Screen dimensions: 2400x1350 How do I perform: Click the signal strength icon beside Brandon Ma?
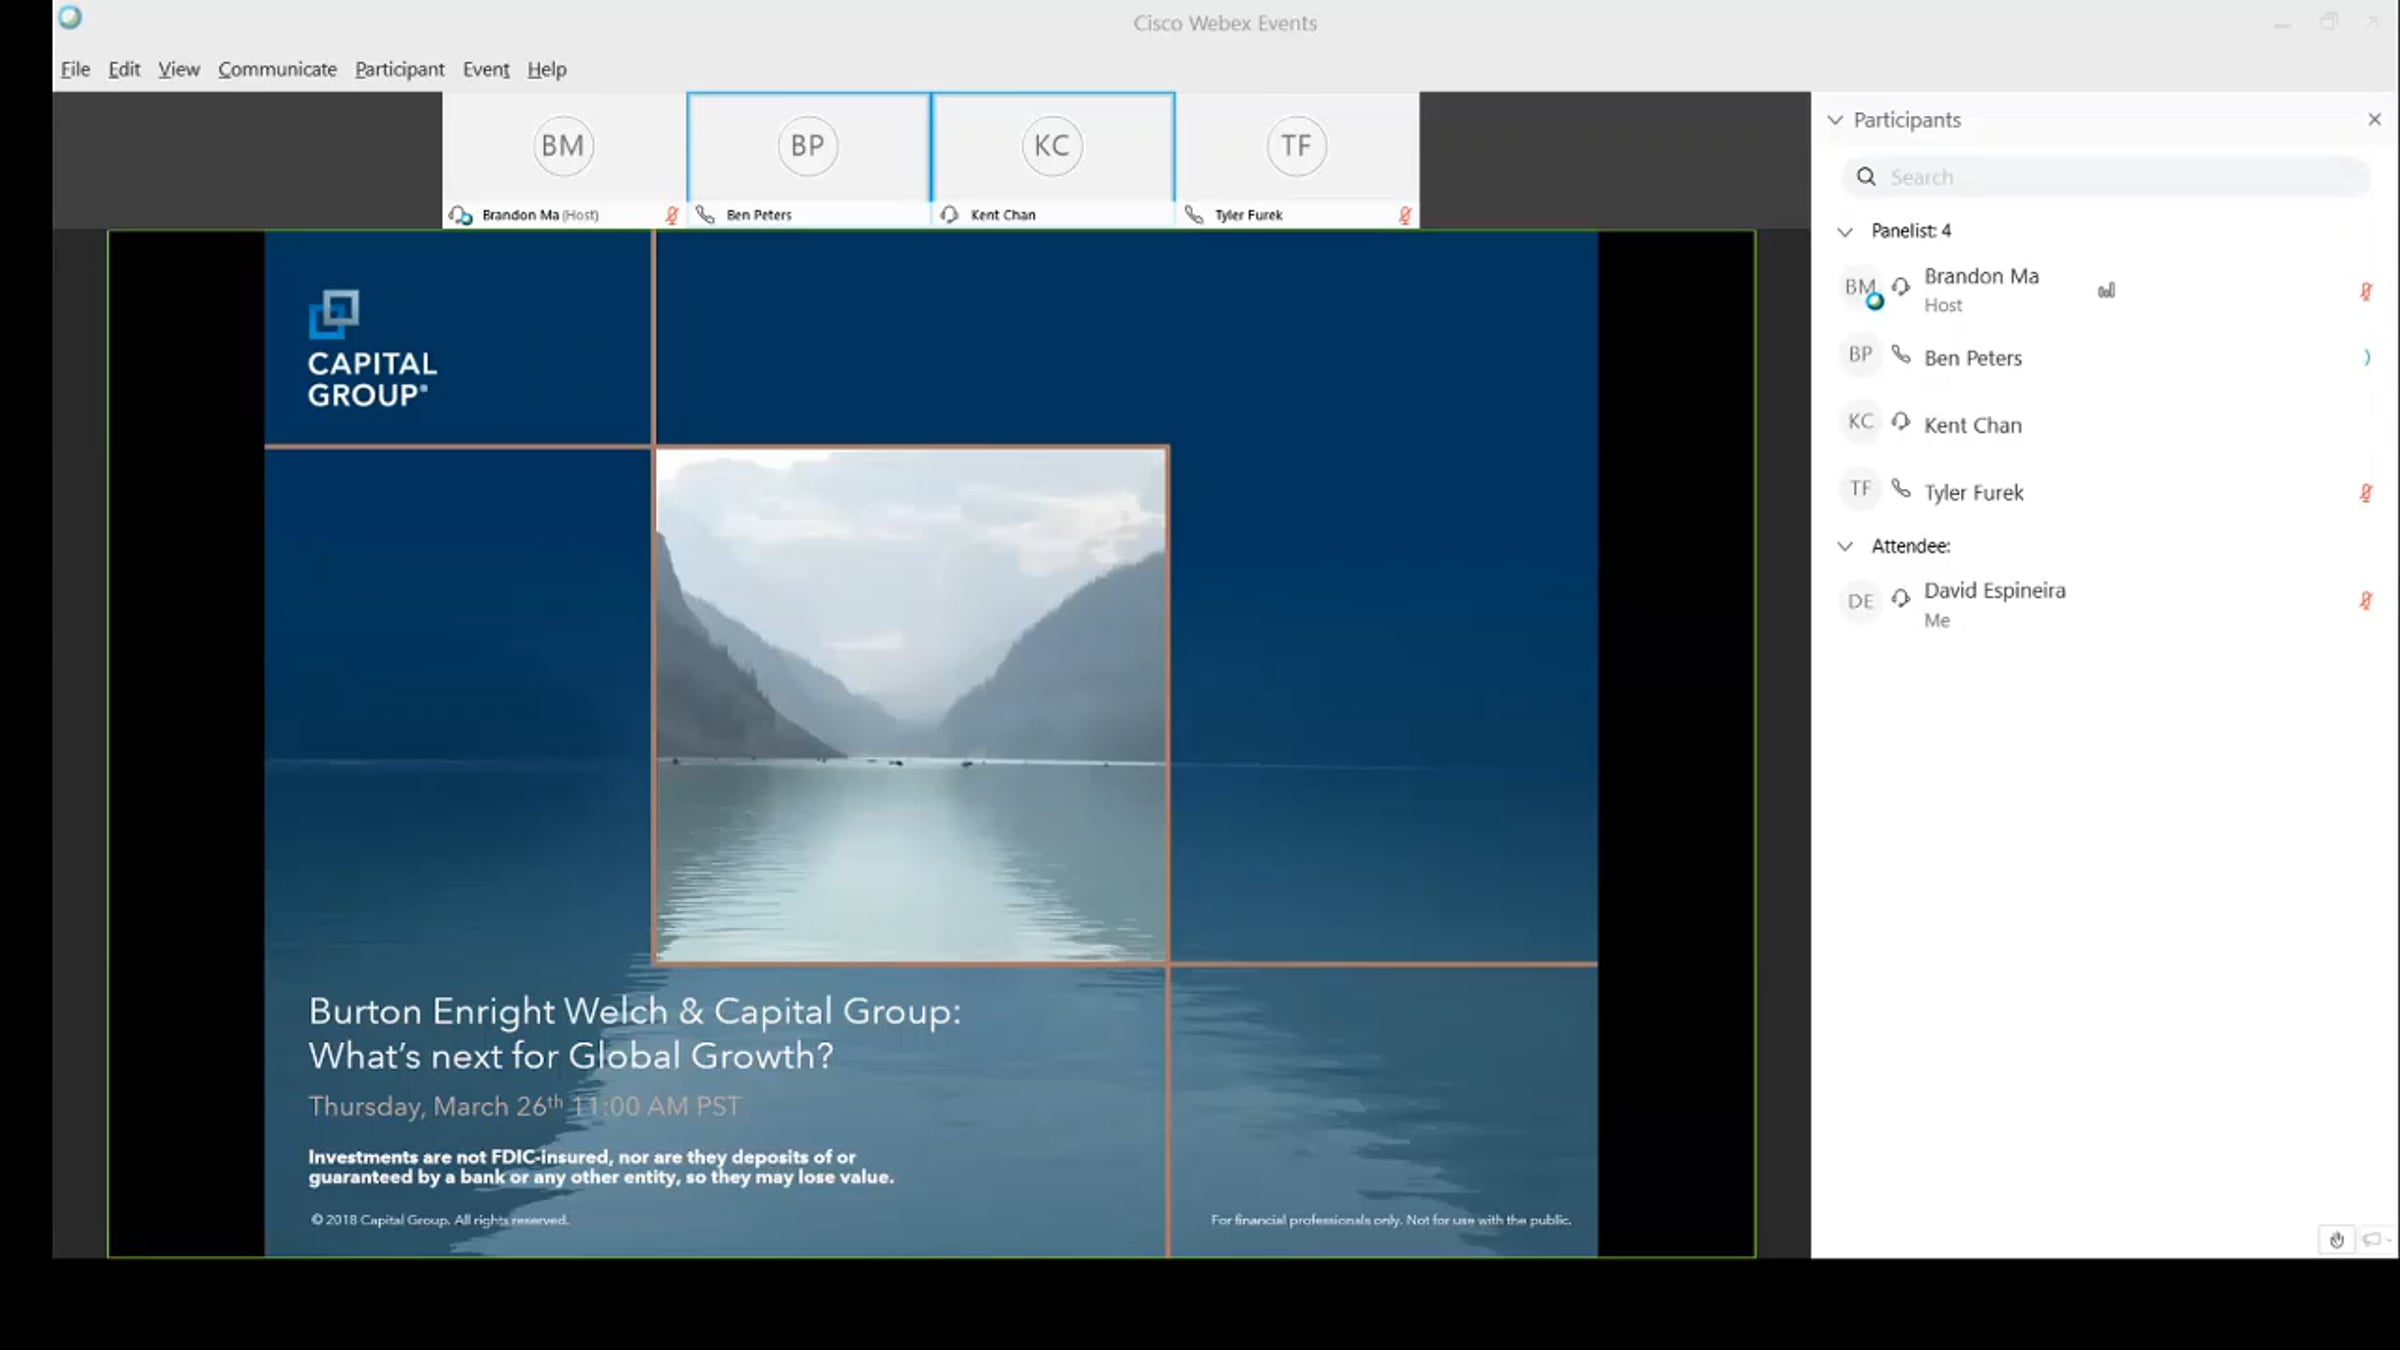pyautogui.click(x=2106, y=291)
